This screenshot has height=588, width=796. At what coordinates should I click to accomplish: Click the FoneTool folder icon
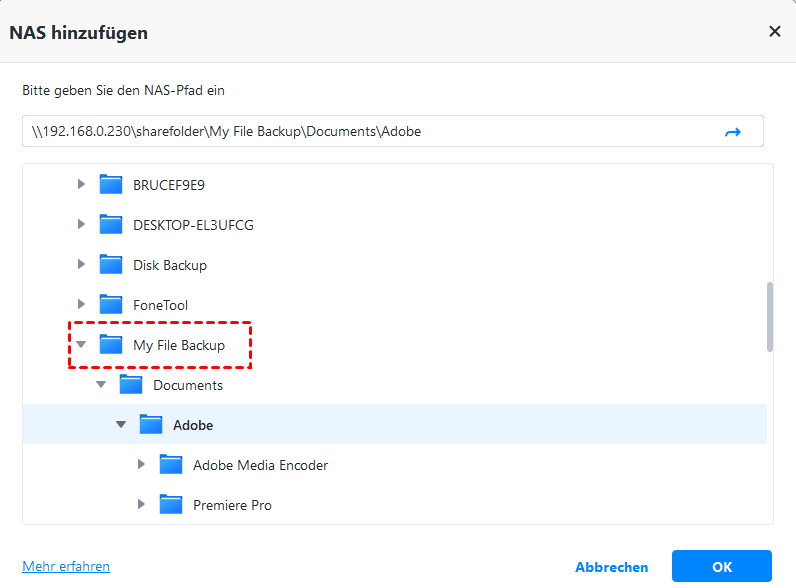click(111, 305)
